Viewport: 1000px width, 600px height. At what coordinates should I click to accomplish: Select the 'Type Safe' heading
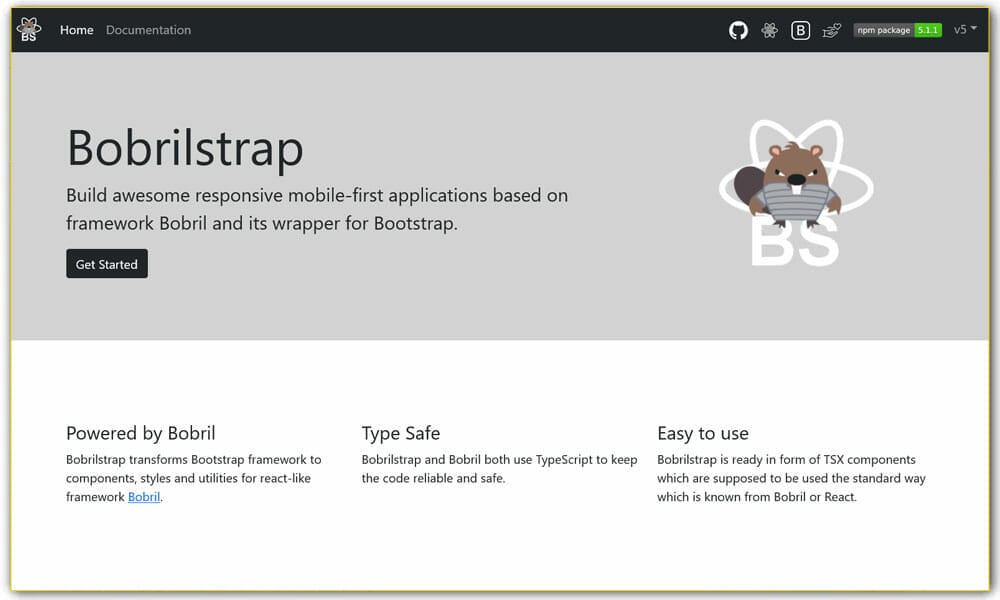tap(400, 433)
